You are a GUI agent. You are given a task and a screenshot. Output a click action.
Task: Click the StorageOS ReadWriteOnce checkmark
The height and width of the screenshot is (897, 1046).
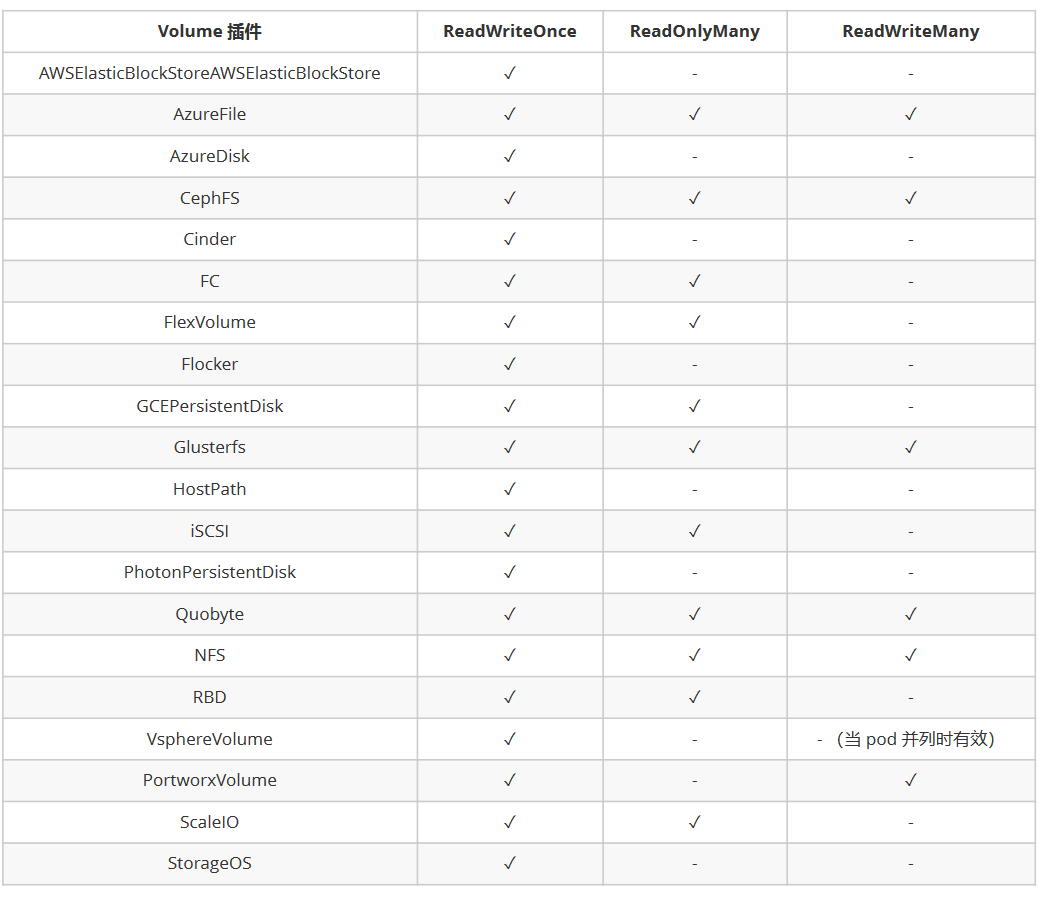click(510, 864)
